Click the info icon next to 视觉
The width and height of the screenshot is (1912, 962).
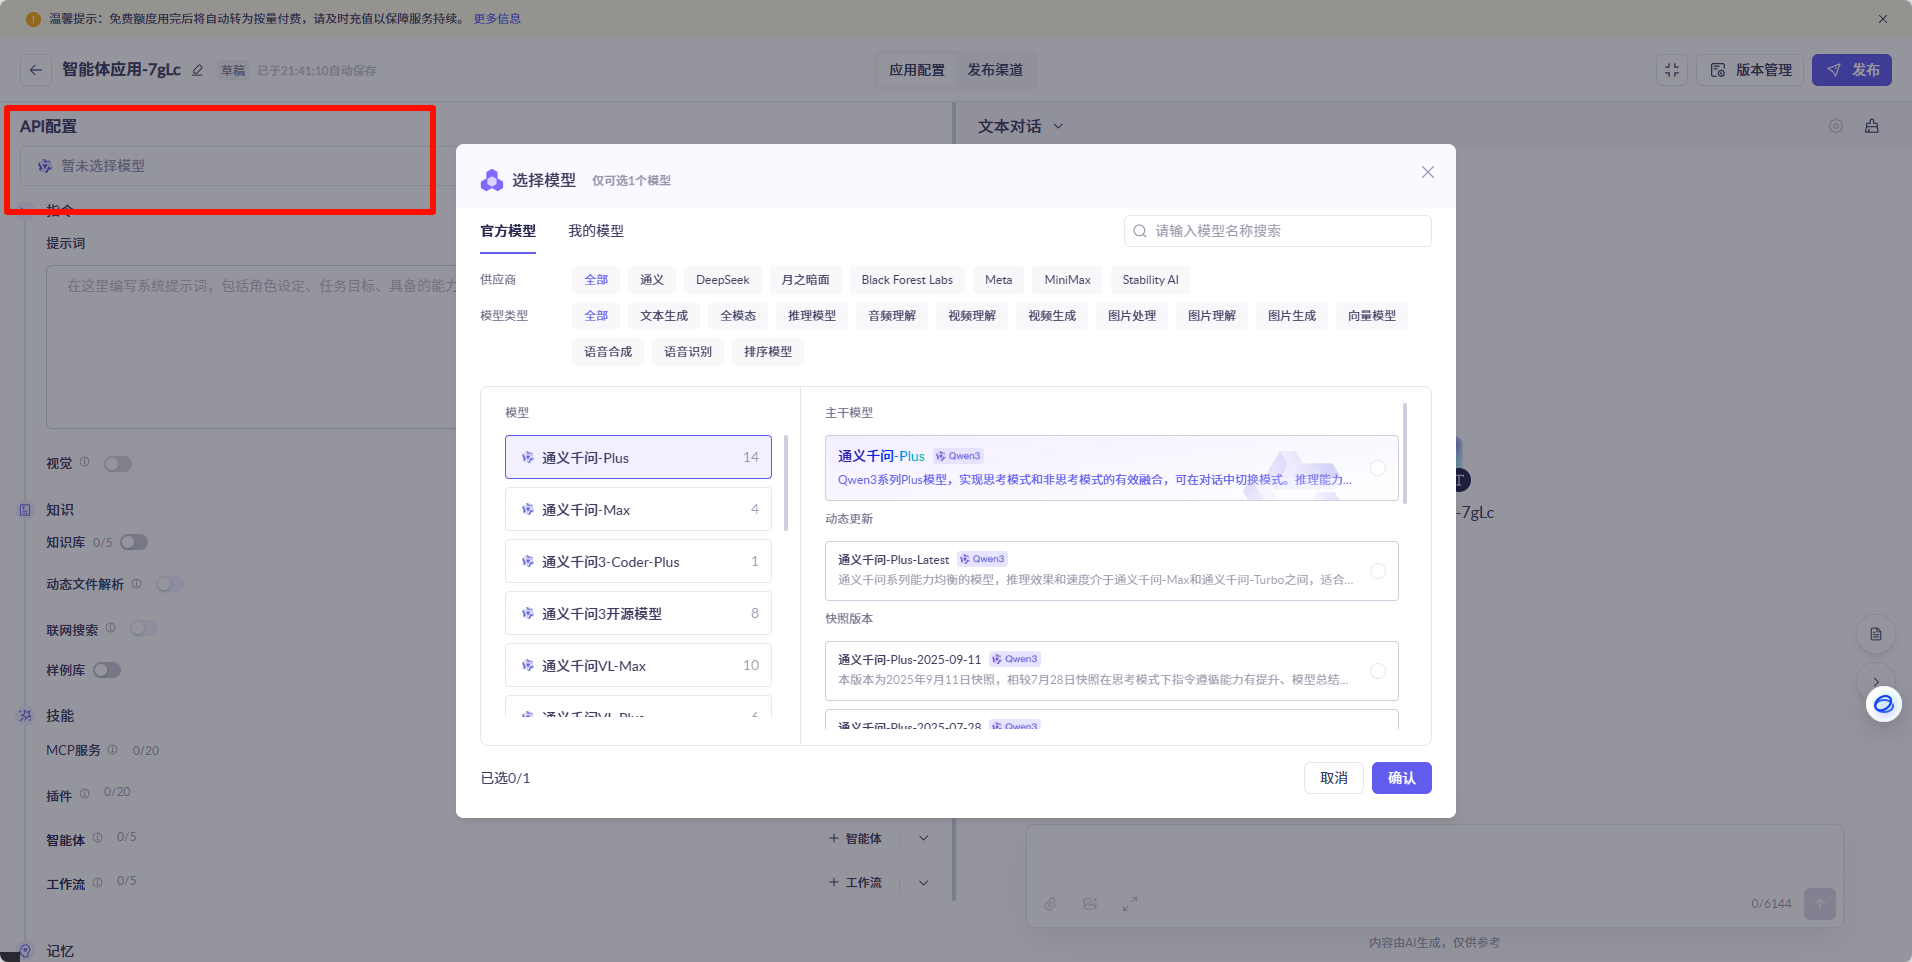[85, 462]
